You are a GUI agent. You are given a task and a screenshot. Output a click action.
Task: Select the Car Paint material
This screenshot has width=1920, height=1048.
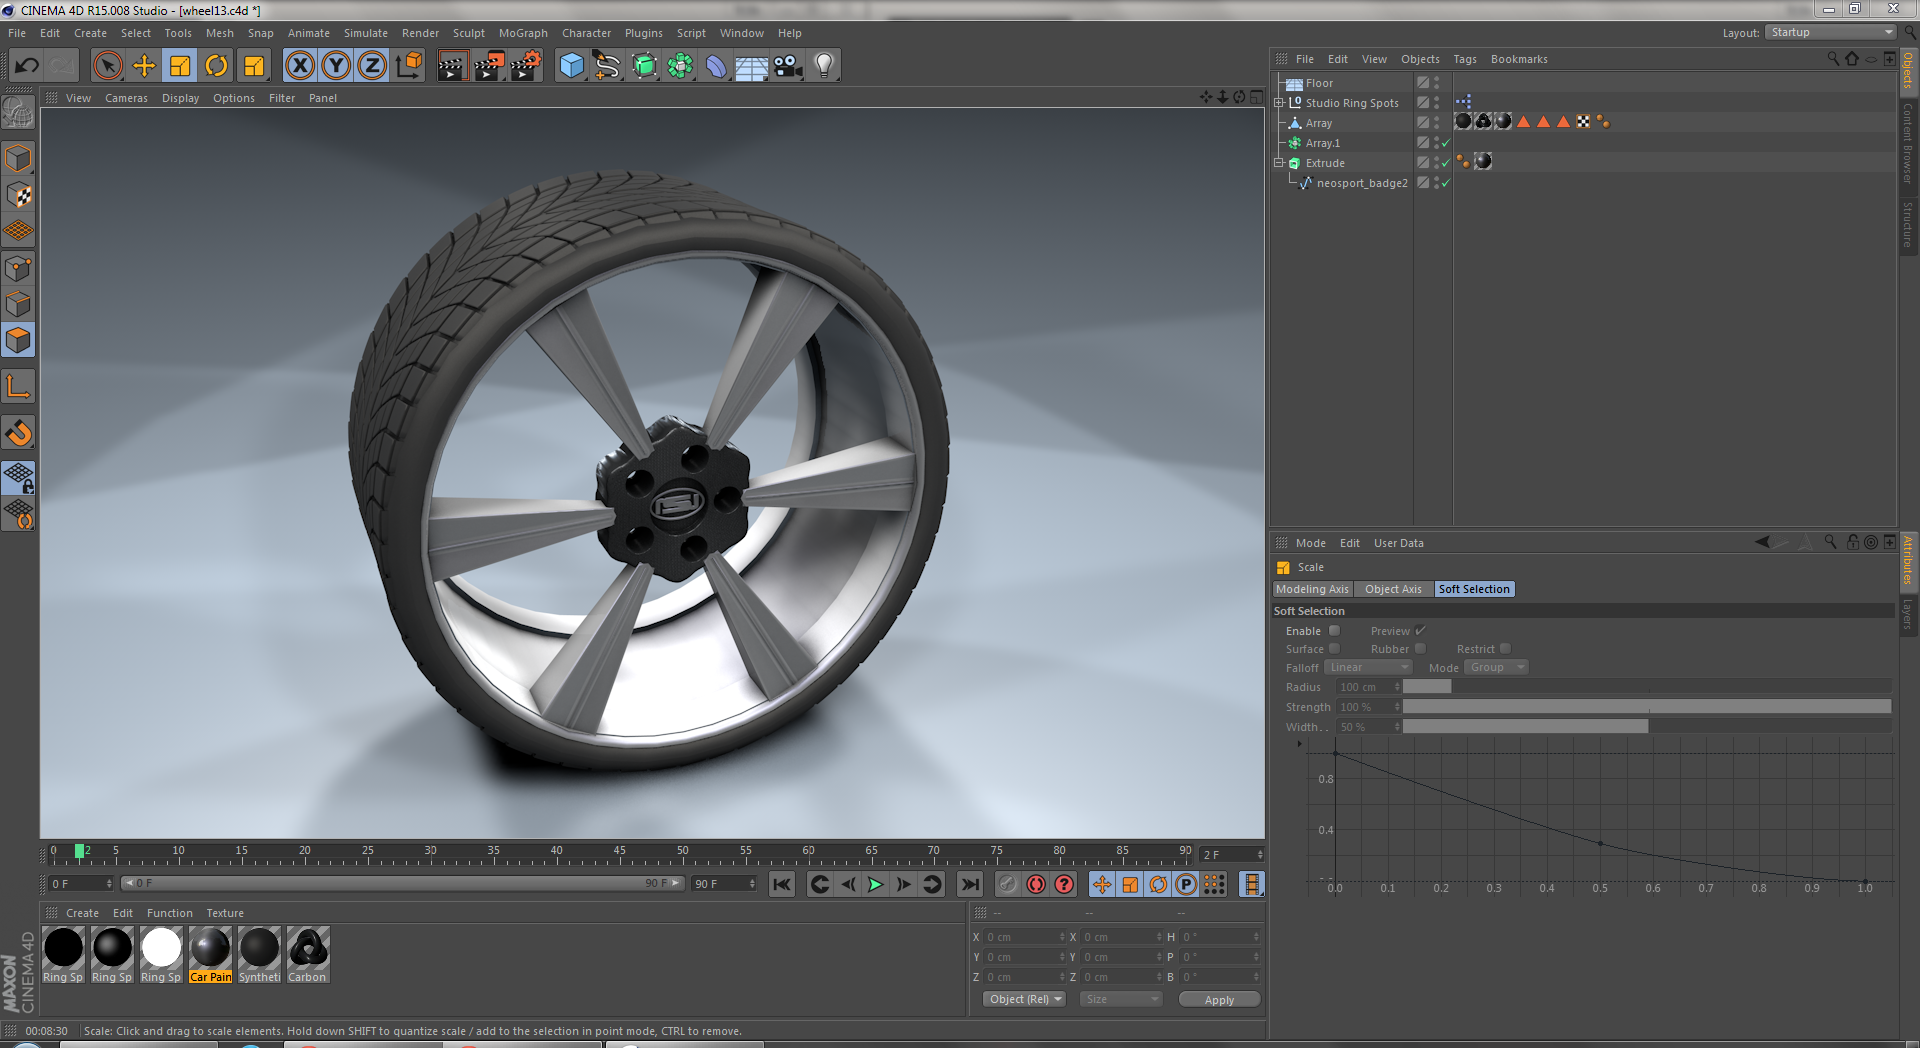point(210,954)
